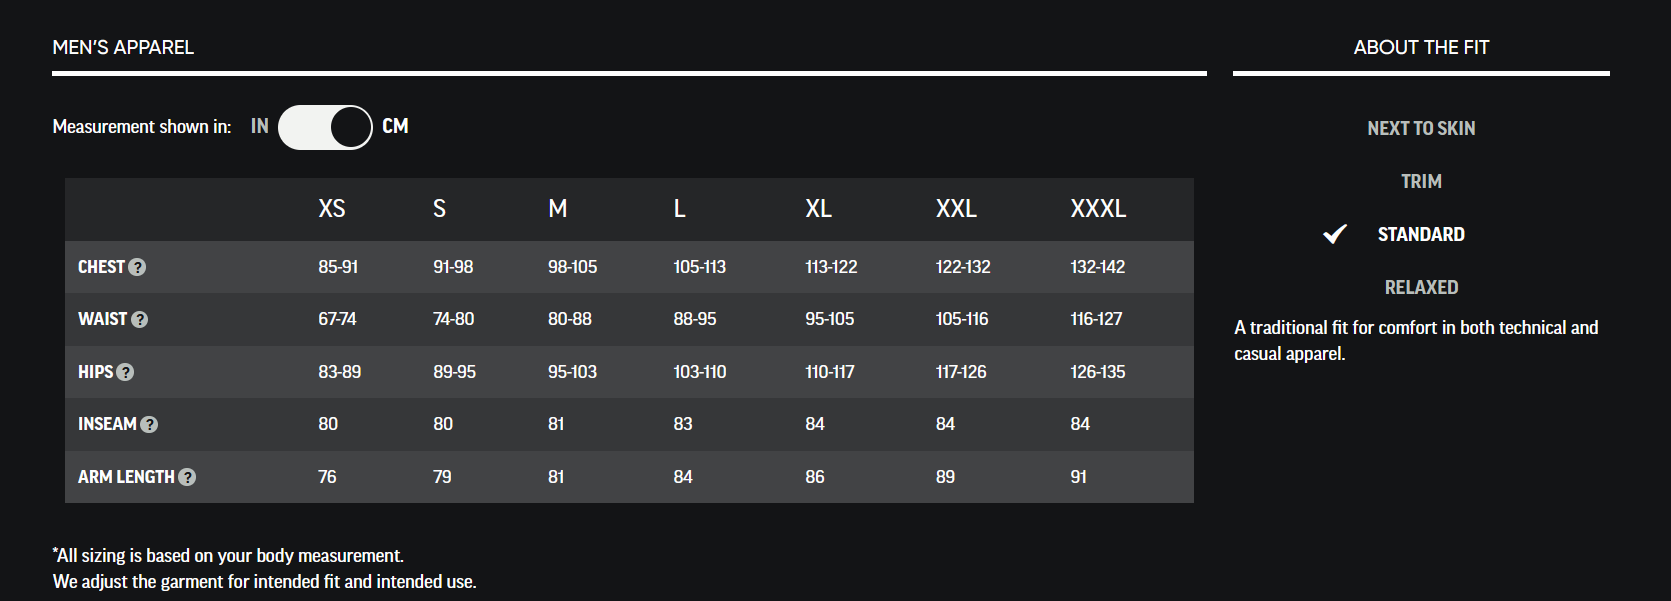Click the checkmark beside Standard fit
This screenshot has height=601, width=1671.
point(1335,234)
